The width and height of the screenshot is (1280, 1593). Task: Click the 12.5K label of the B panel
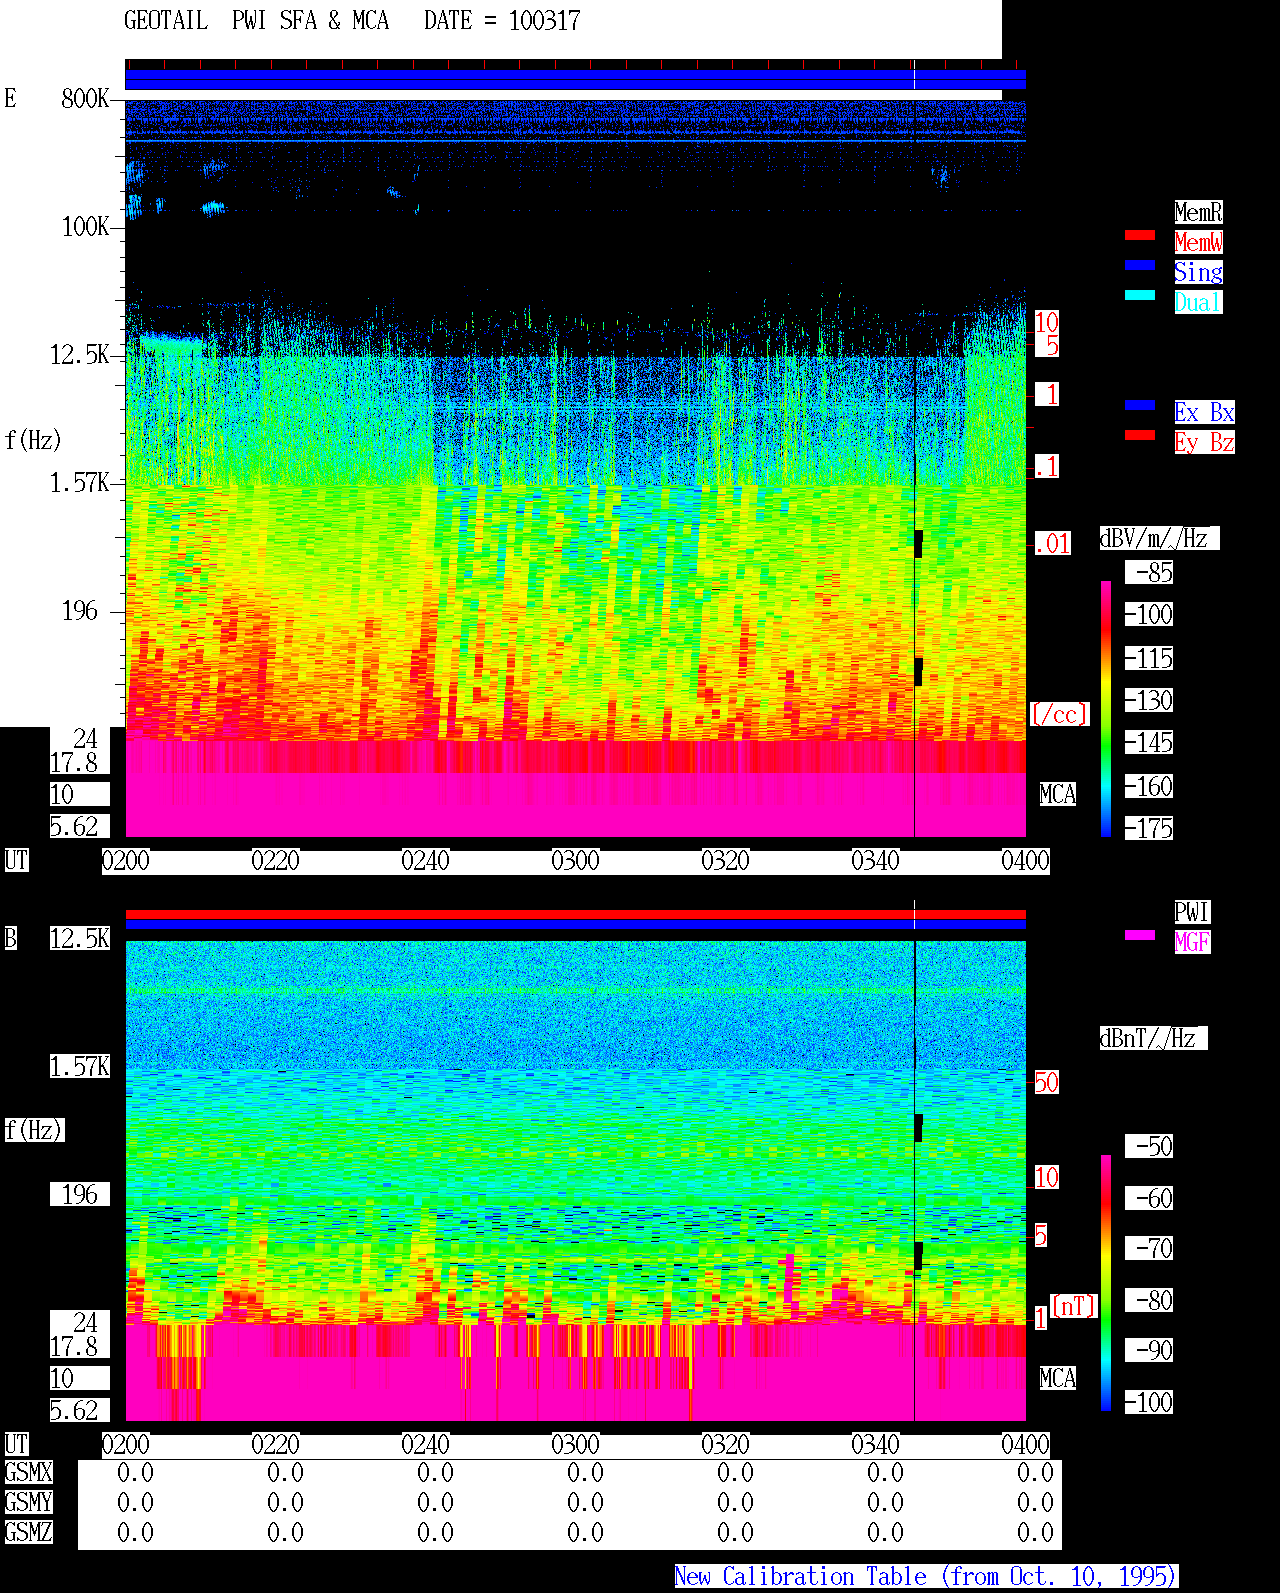pos(80,938)
